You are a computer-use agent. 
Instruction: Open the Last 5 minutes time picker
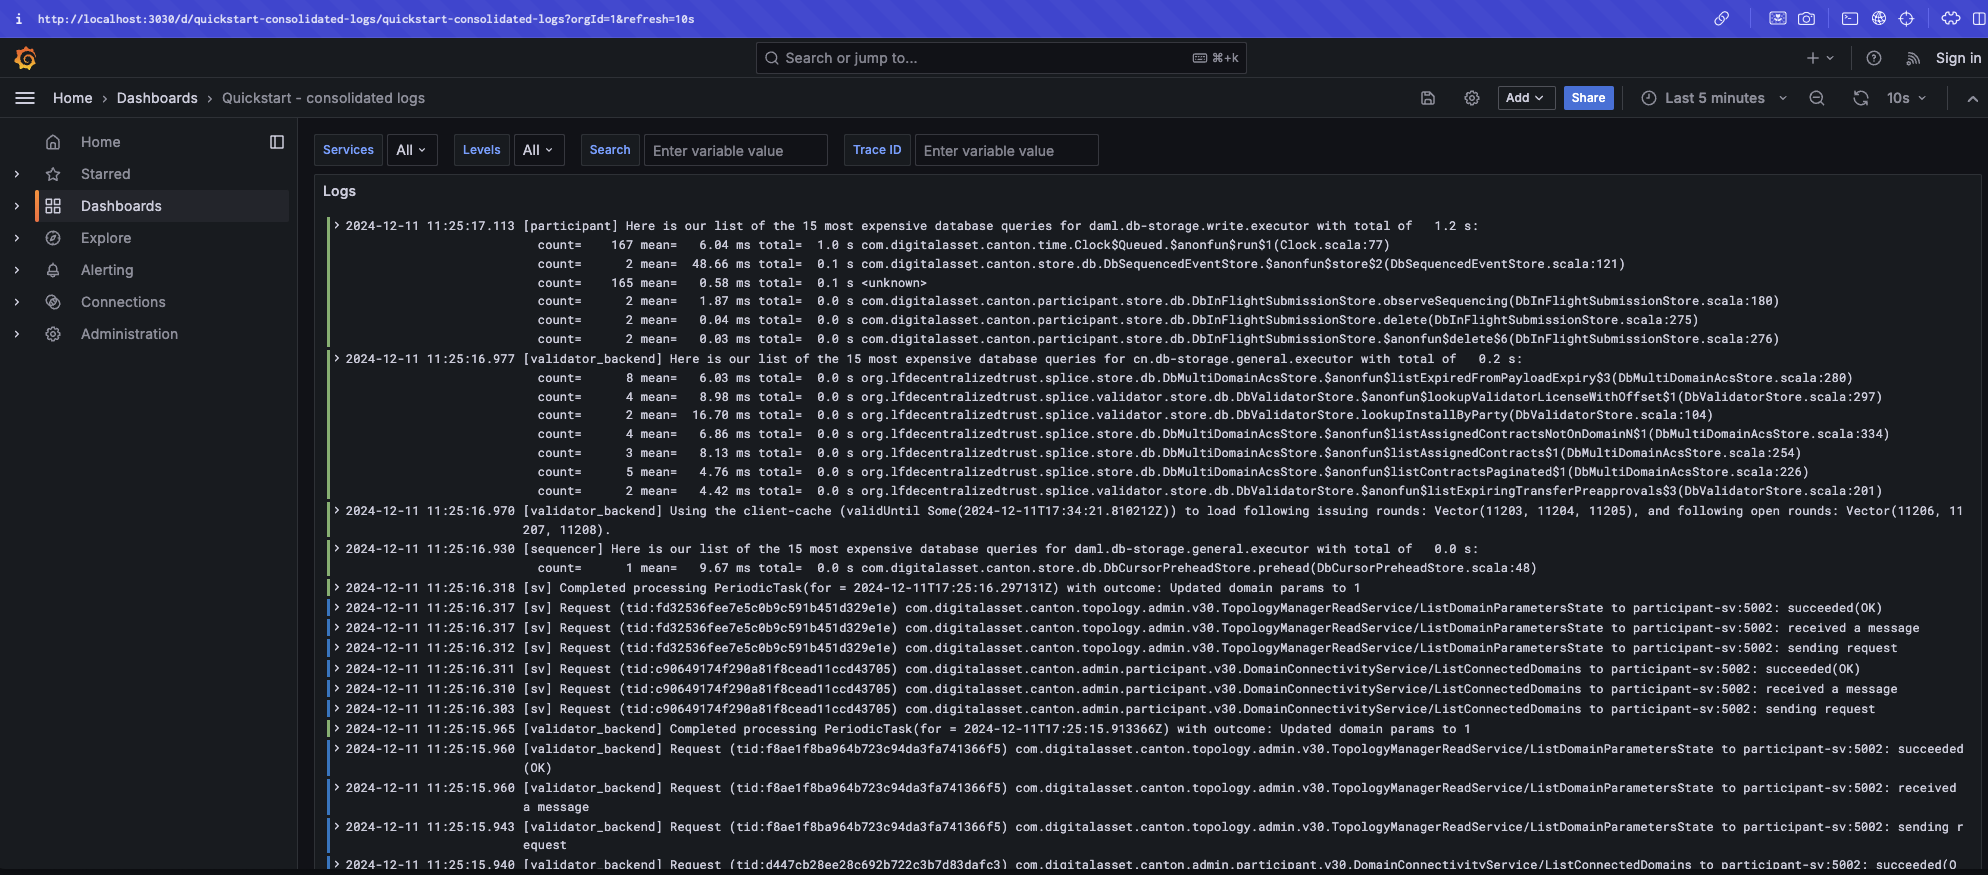coord(1714,98)
